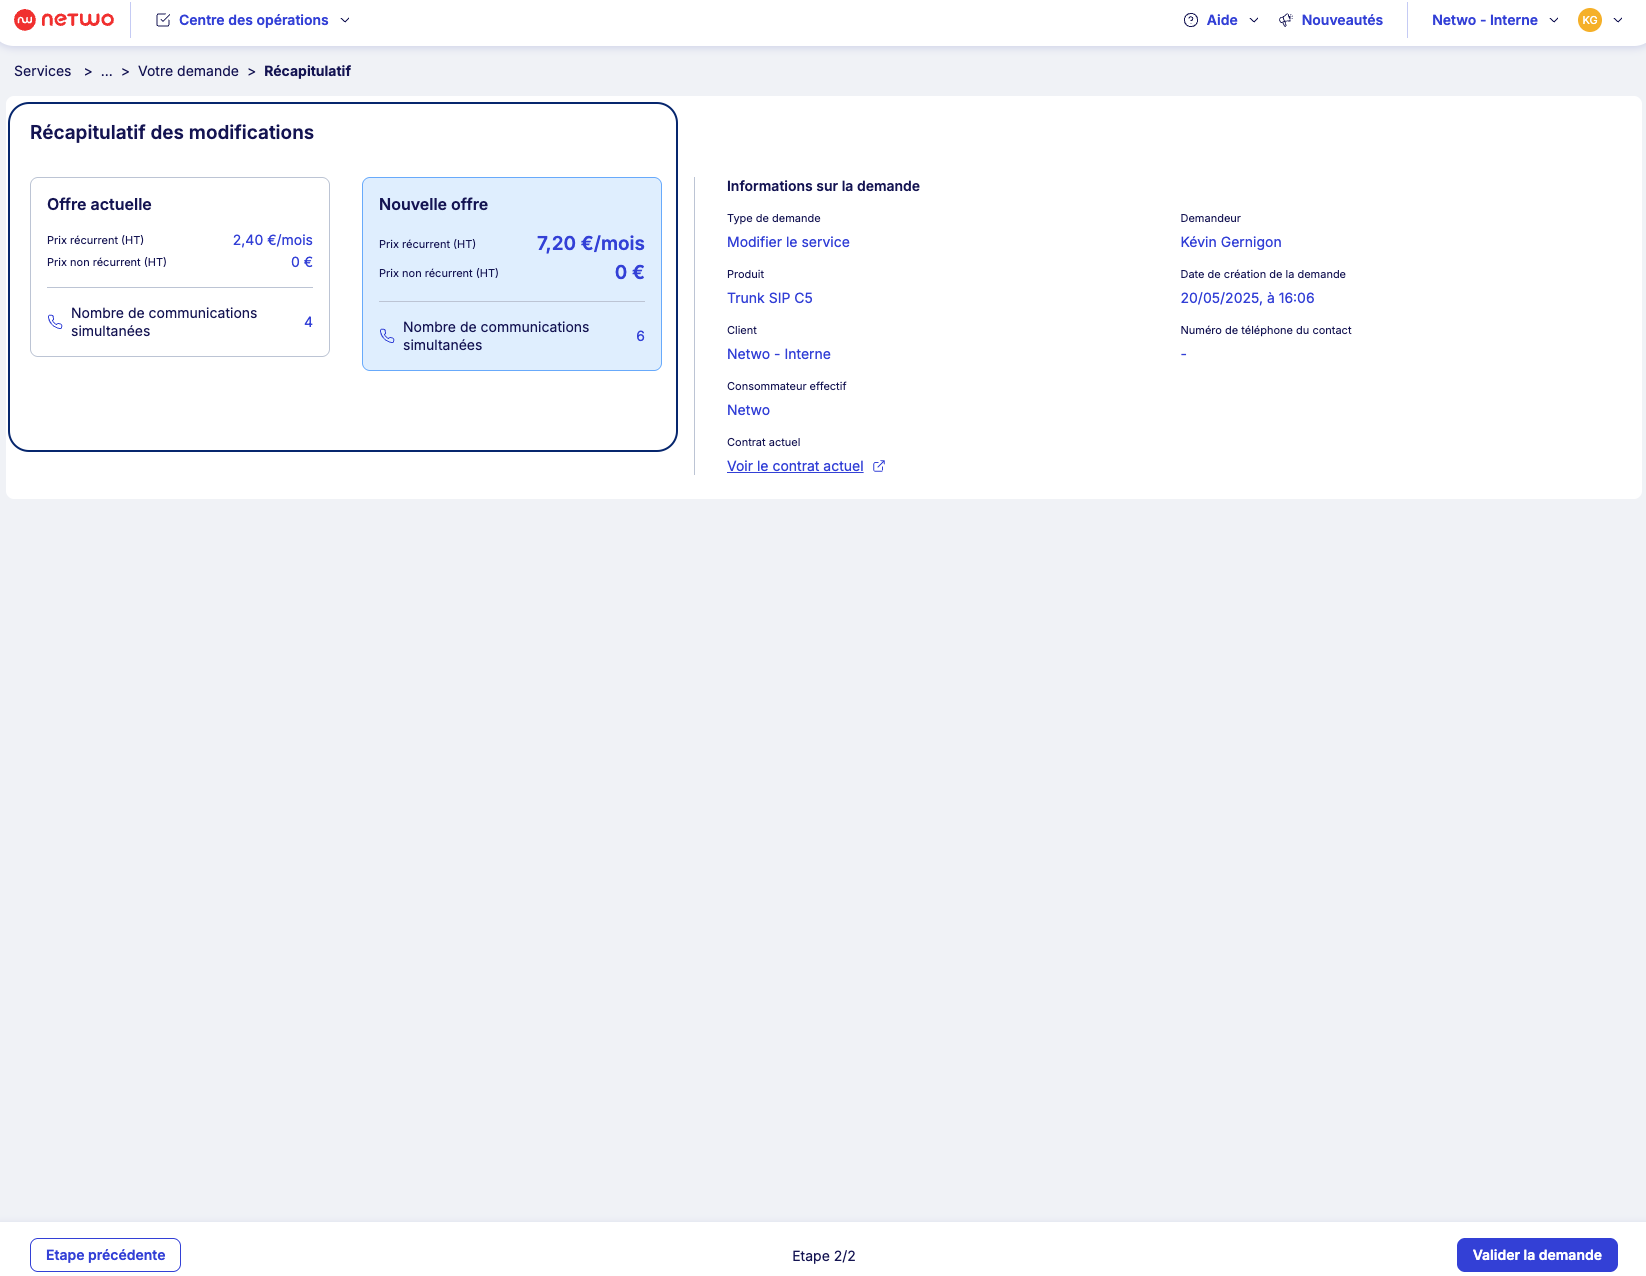1646x1276 pixels.
Task: Click the phone icon in Offre actuelle
Action: [55, 322]
